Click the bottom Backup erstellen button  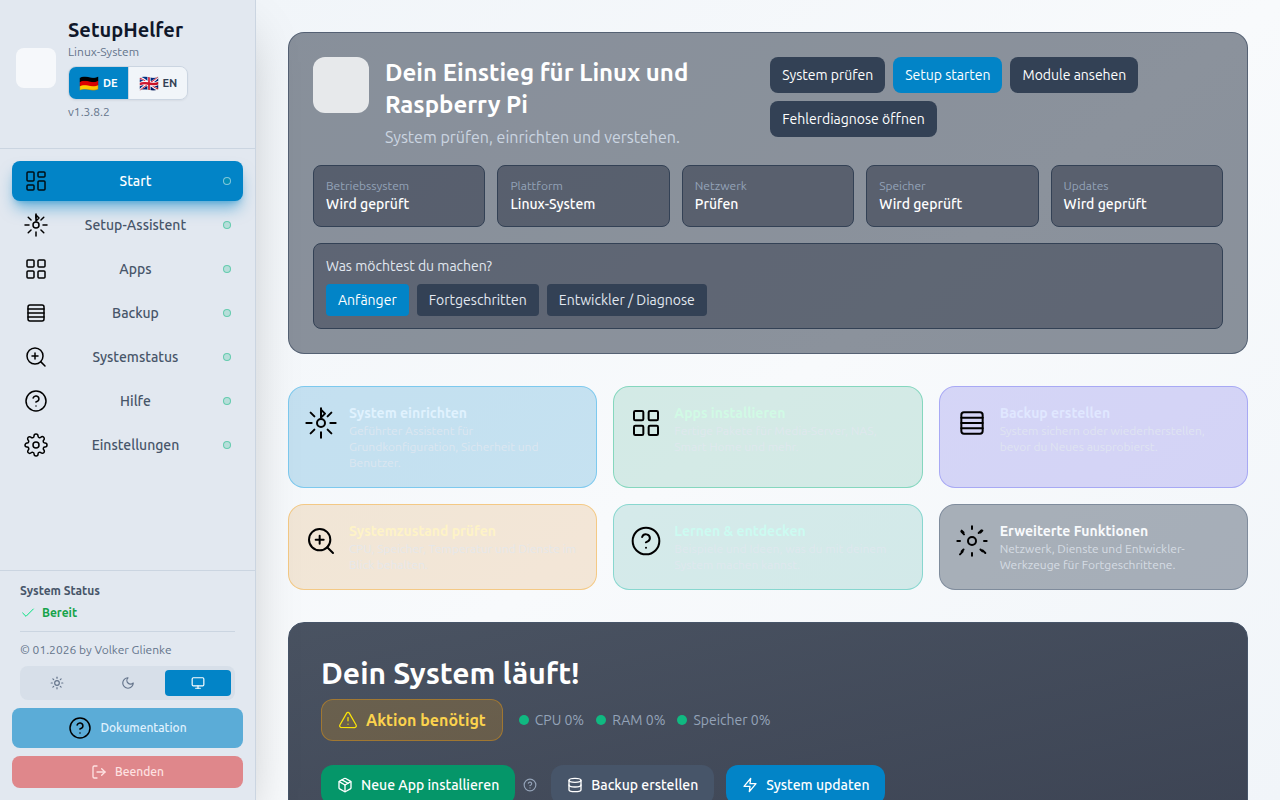coord(632,785)
